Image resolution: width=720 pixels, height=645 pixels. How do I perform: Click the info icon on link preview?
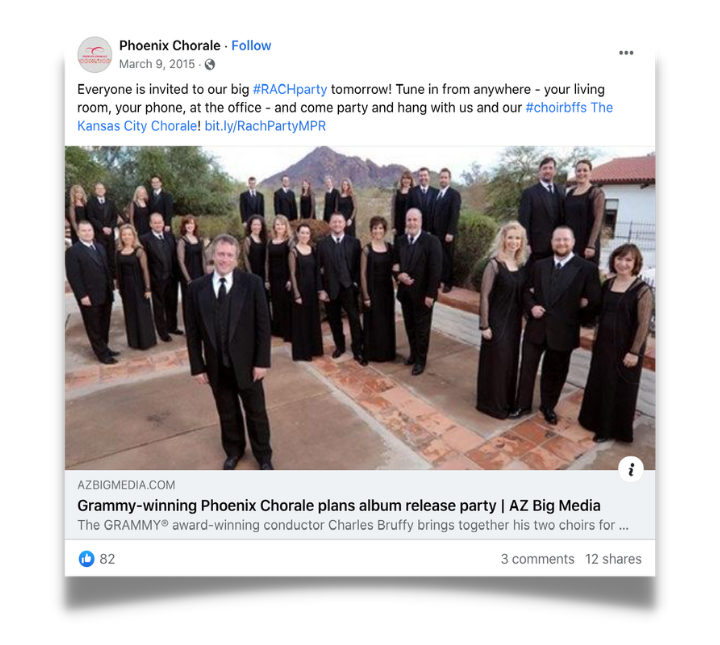(630, 469)
